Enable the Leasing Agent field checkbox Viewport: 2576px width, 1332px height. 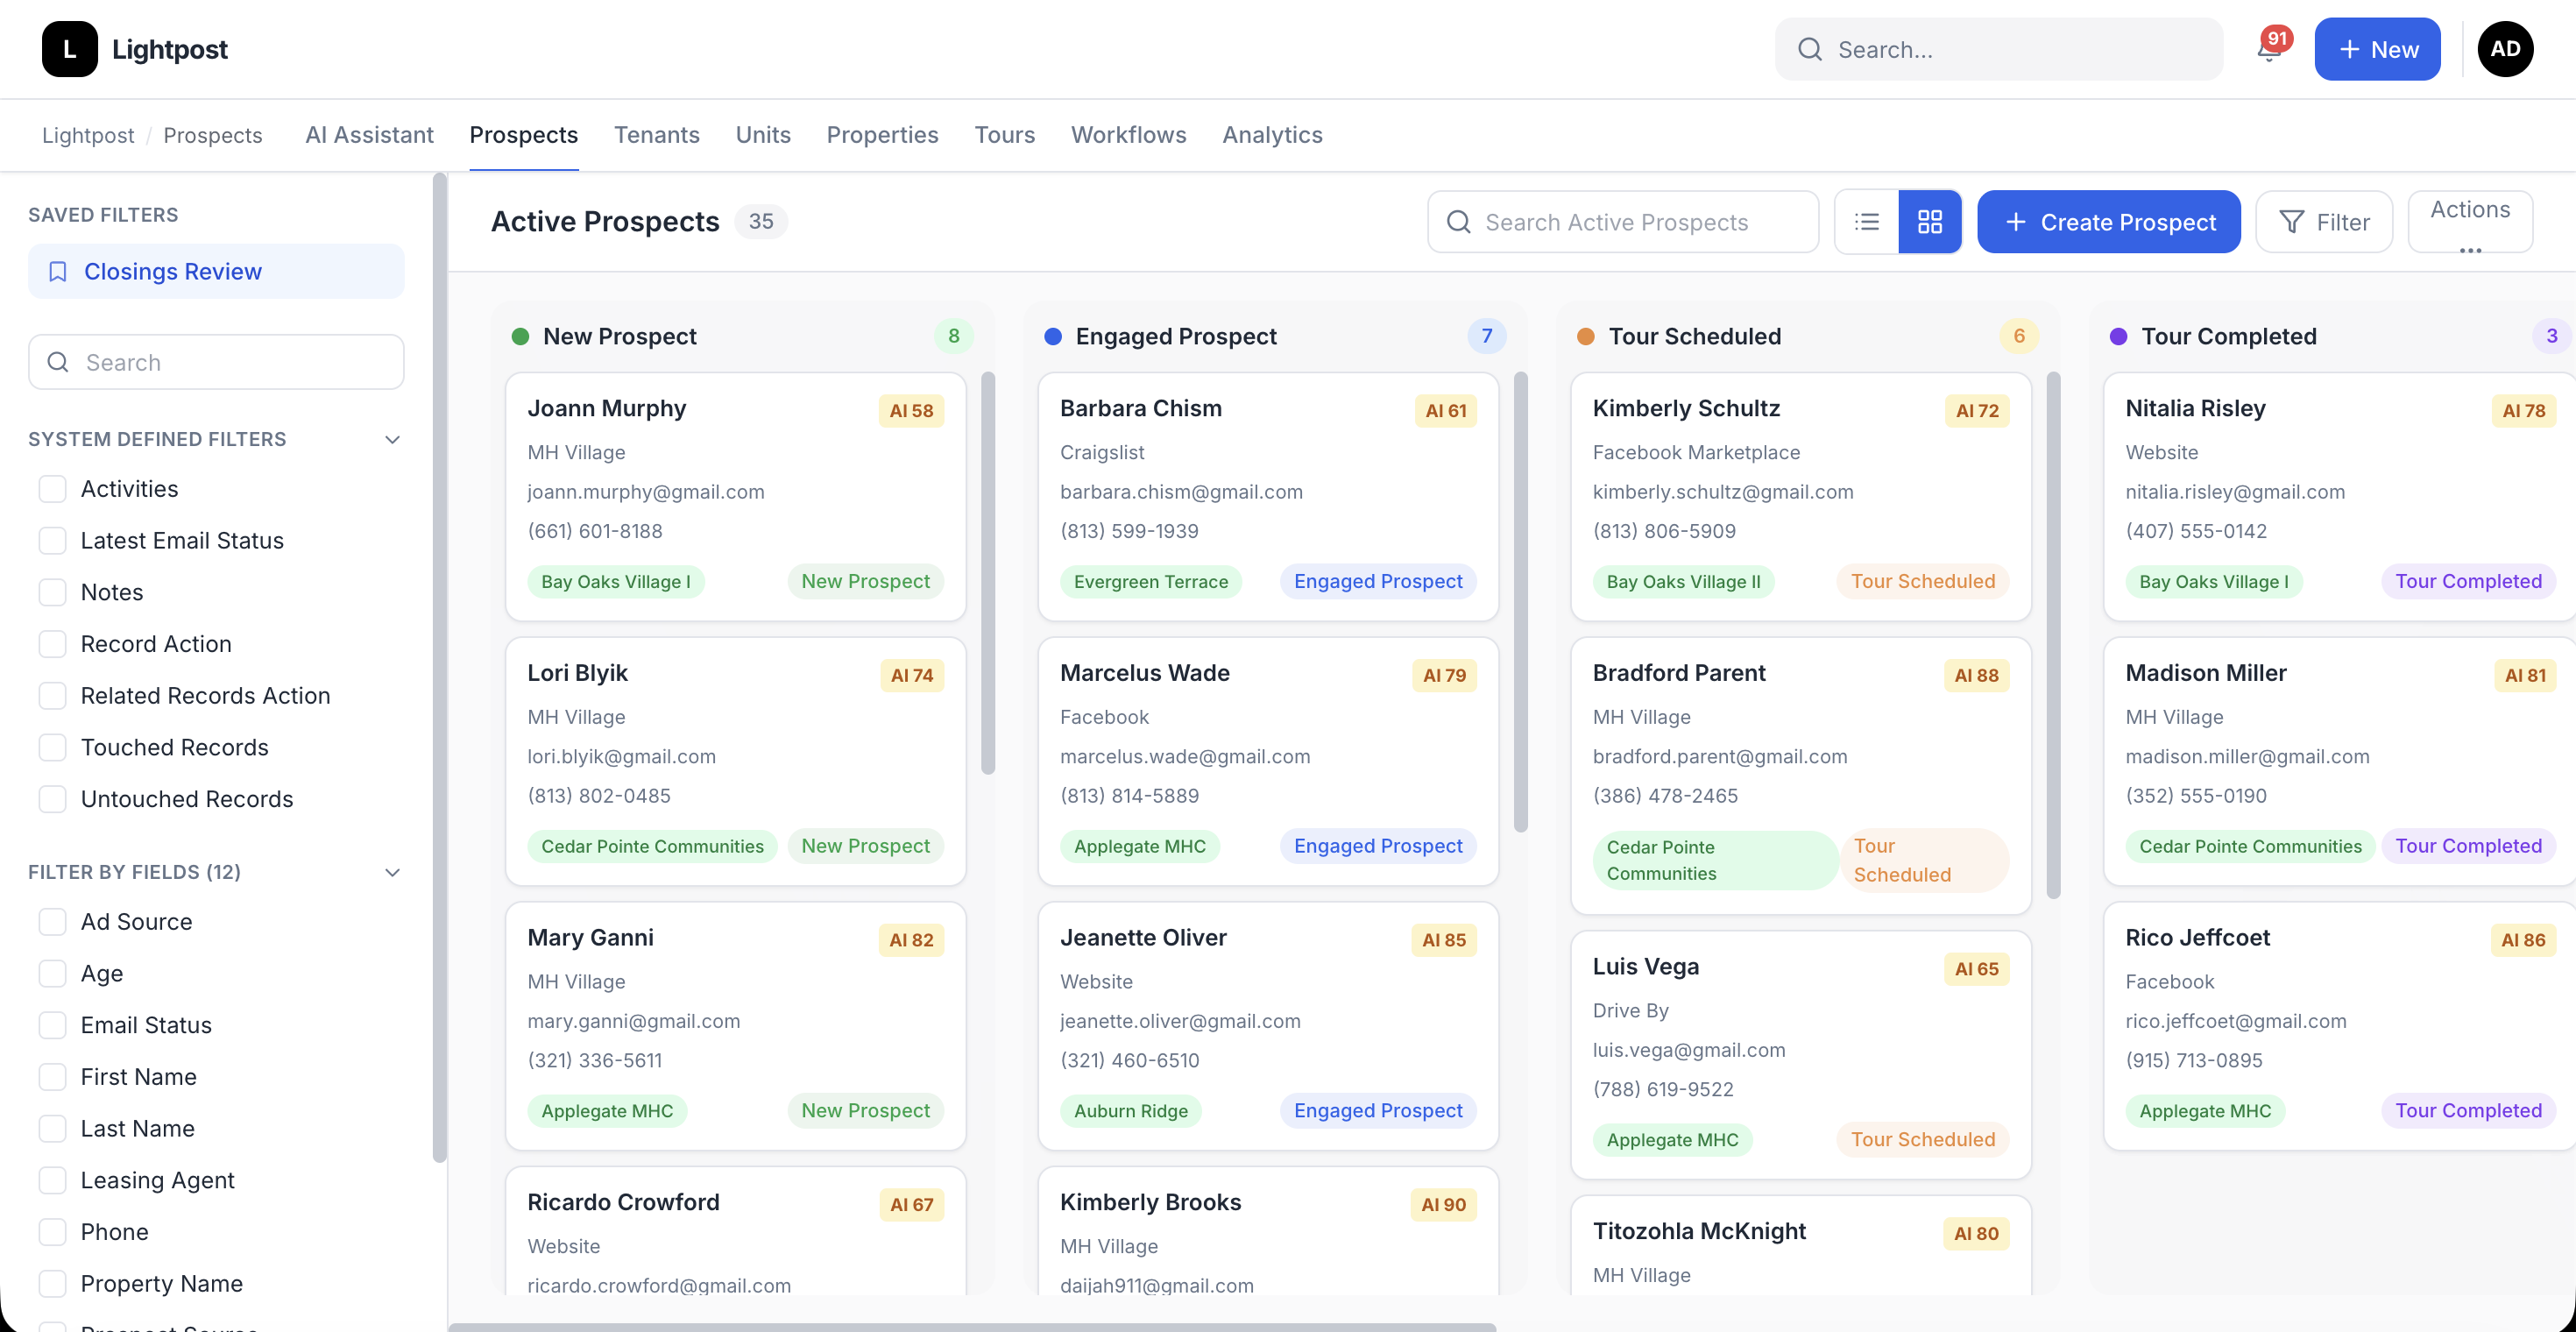click(x=52, y=1181)
